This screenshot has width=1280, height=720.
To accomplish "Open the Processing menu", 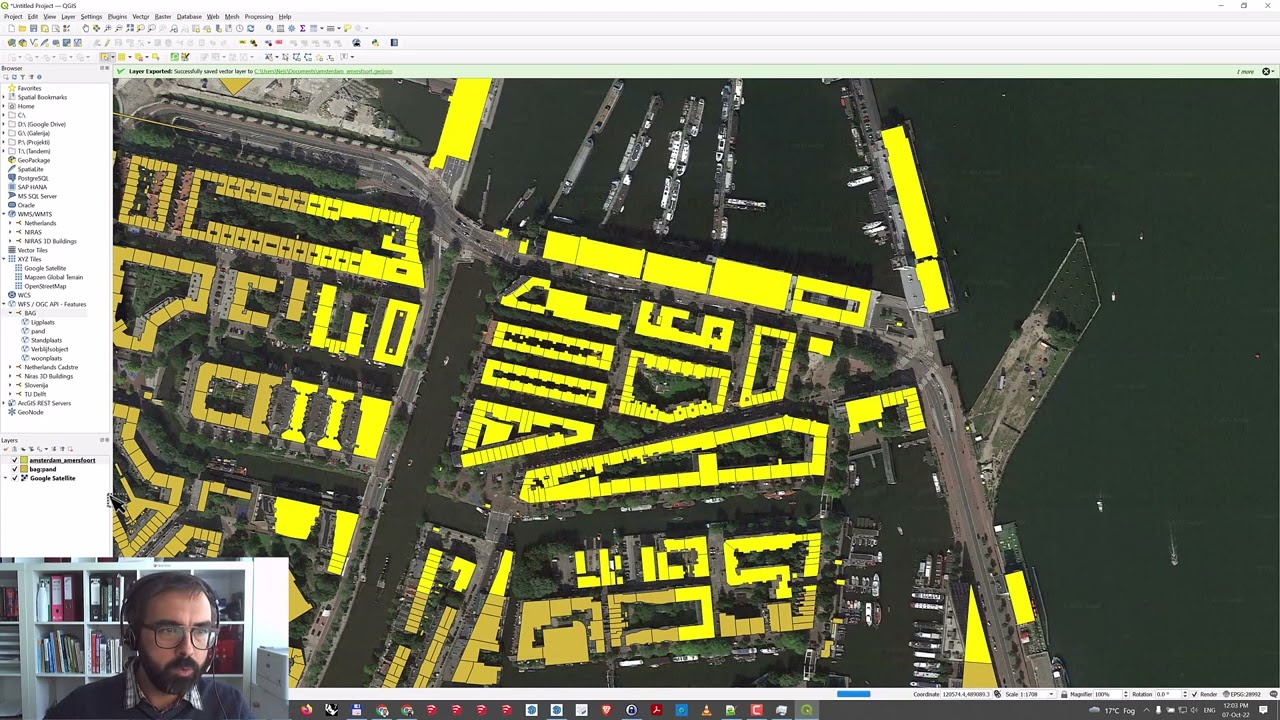I will 259,16.
